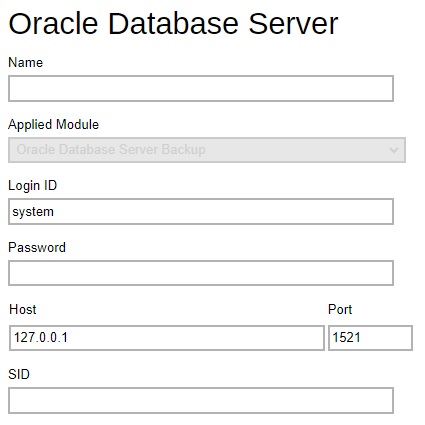425x425 pixels.
Task: Open the Applied Module dropdown
Action: click(x=207, y=150)
